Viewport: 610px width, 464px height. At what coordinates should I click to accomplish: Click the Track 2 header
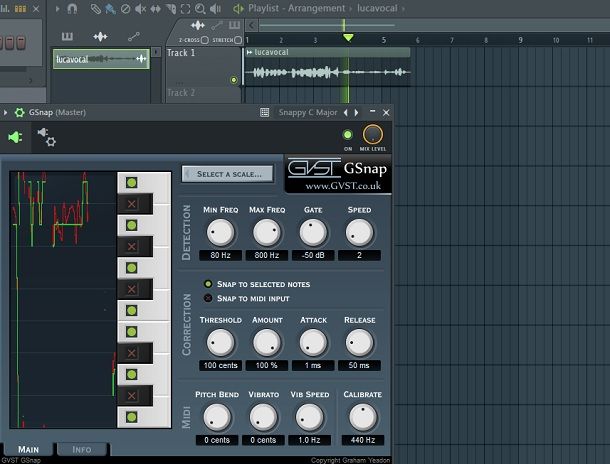click(202, 93)
